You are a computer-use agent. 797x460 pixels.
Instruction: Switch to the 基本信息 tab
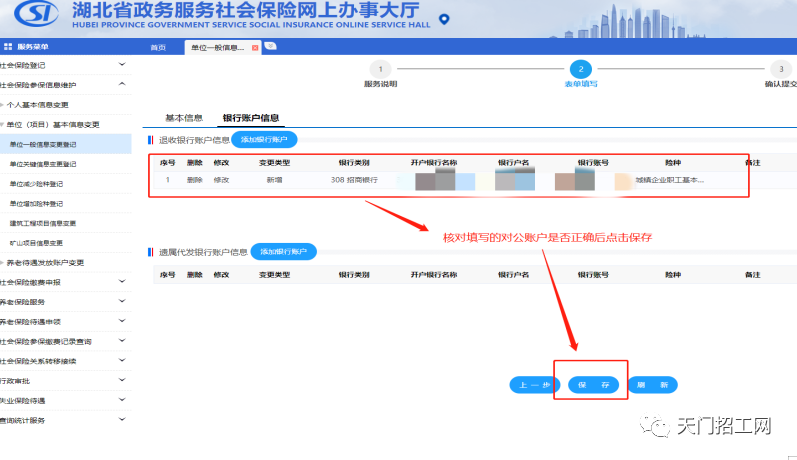pos(183,118)
